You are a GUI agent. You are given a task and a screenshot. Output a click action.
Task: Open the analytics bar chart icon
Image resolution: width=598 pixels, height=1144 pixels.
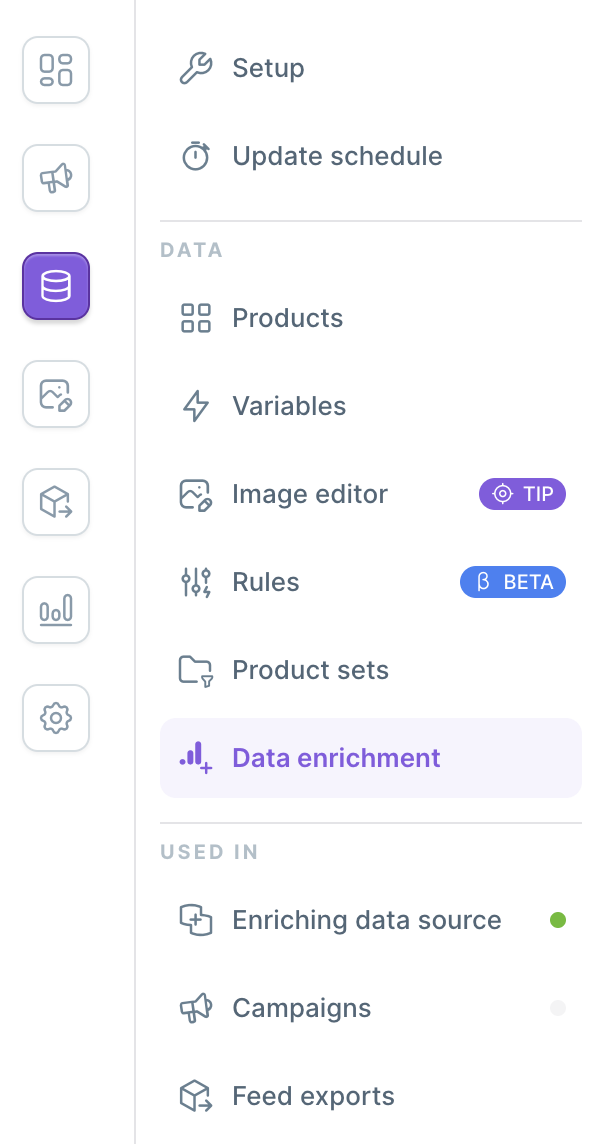(x=55, y=610)
